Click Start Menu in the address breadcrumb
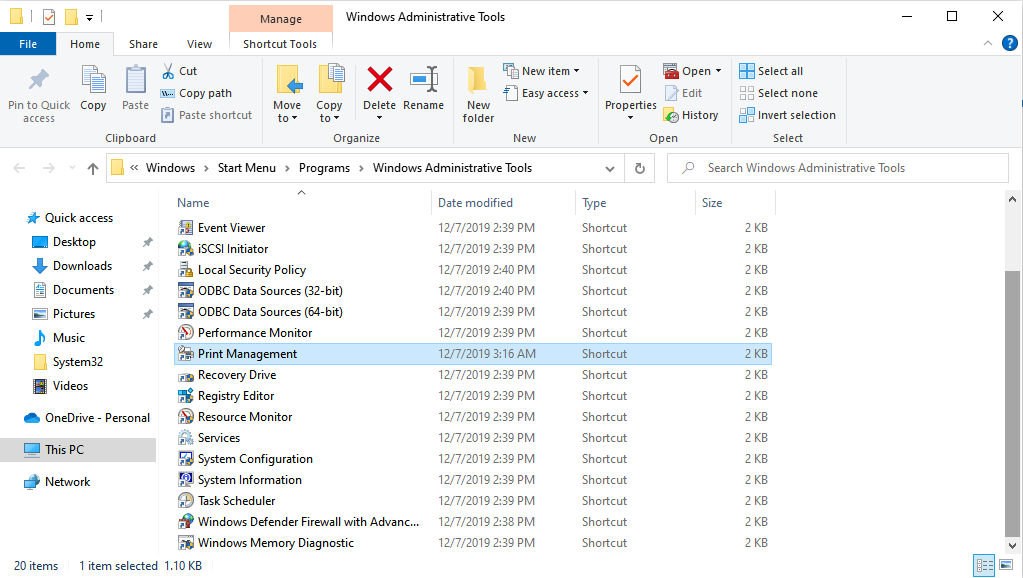 [247, 168]
